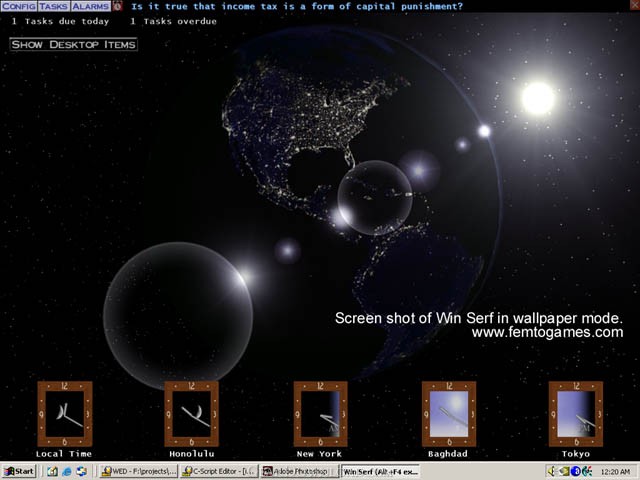Screen dimensions: 640x480
Task: Select the Honolulu clock
Action: 191,413
